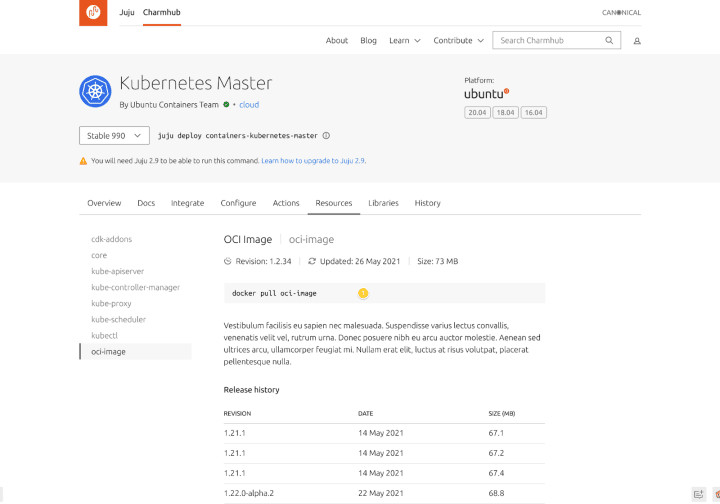
Task: Click the search magnifier icon
Action: [609, 40]
